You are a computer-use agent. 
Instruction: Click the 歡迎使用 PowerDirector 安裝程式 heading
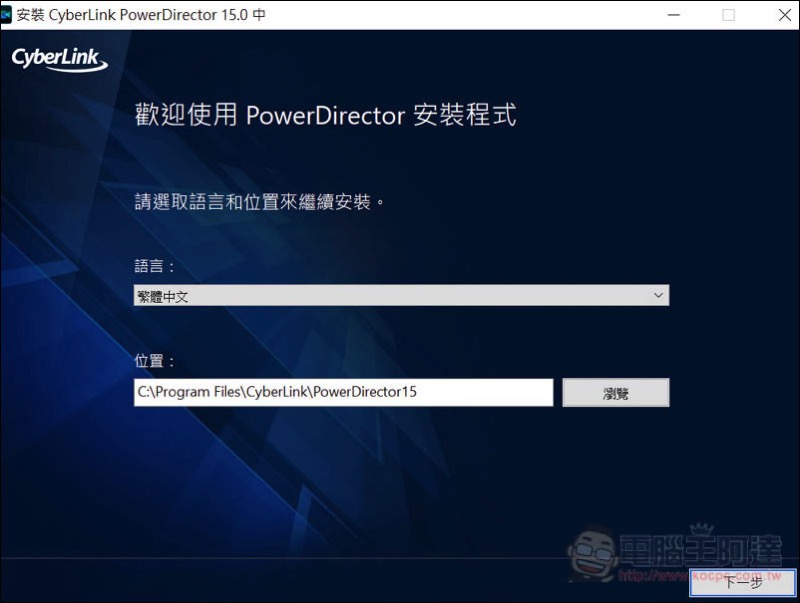[326, 115]
